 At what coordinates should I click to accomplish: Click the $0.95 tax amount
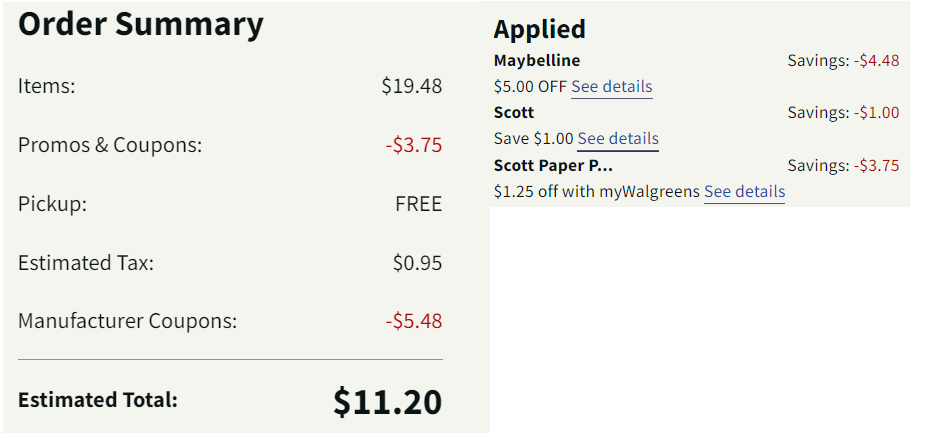[417, 264]
